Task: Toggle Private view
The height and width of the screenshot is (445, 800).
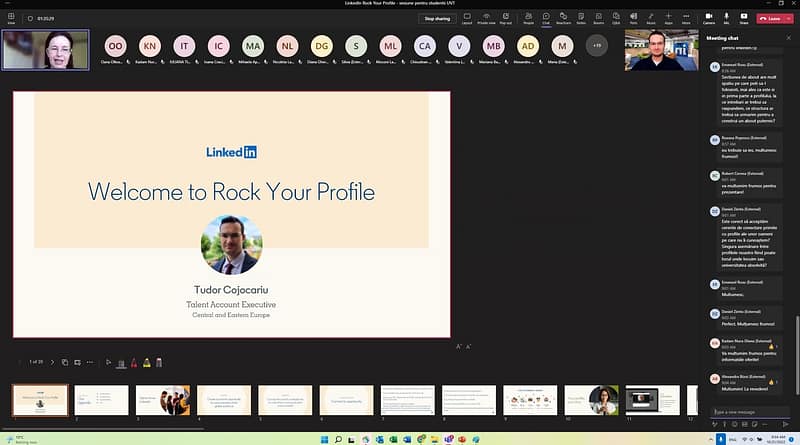Action: 486,18
